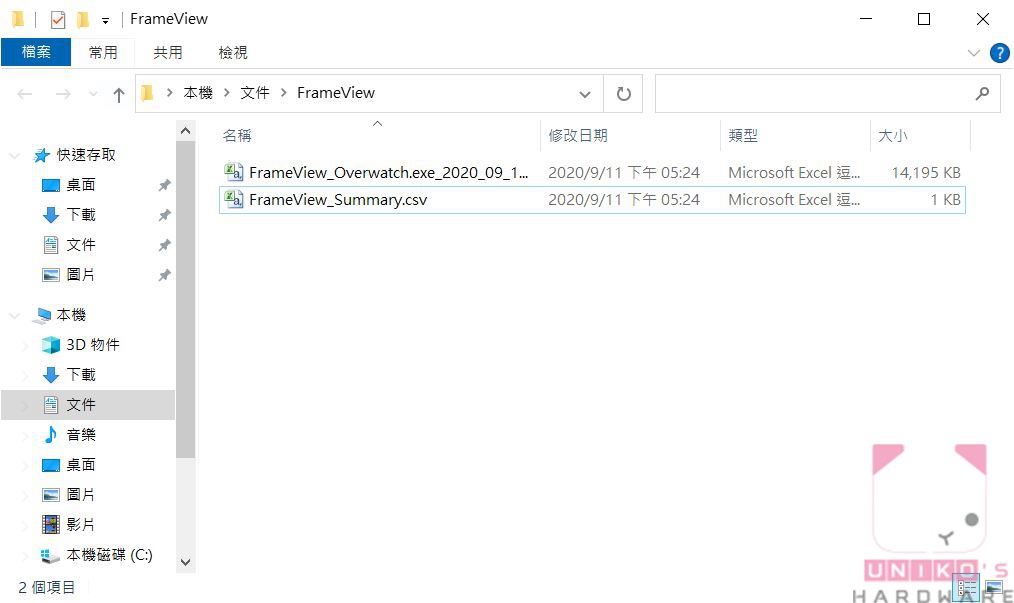Switch to details view layout icon

point(967,589)
